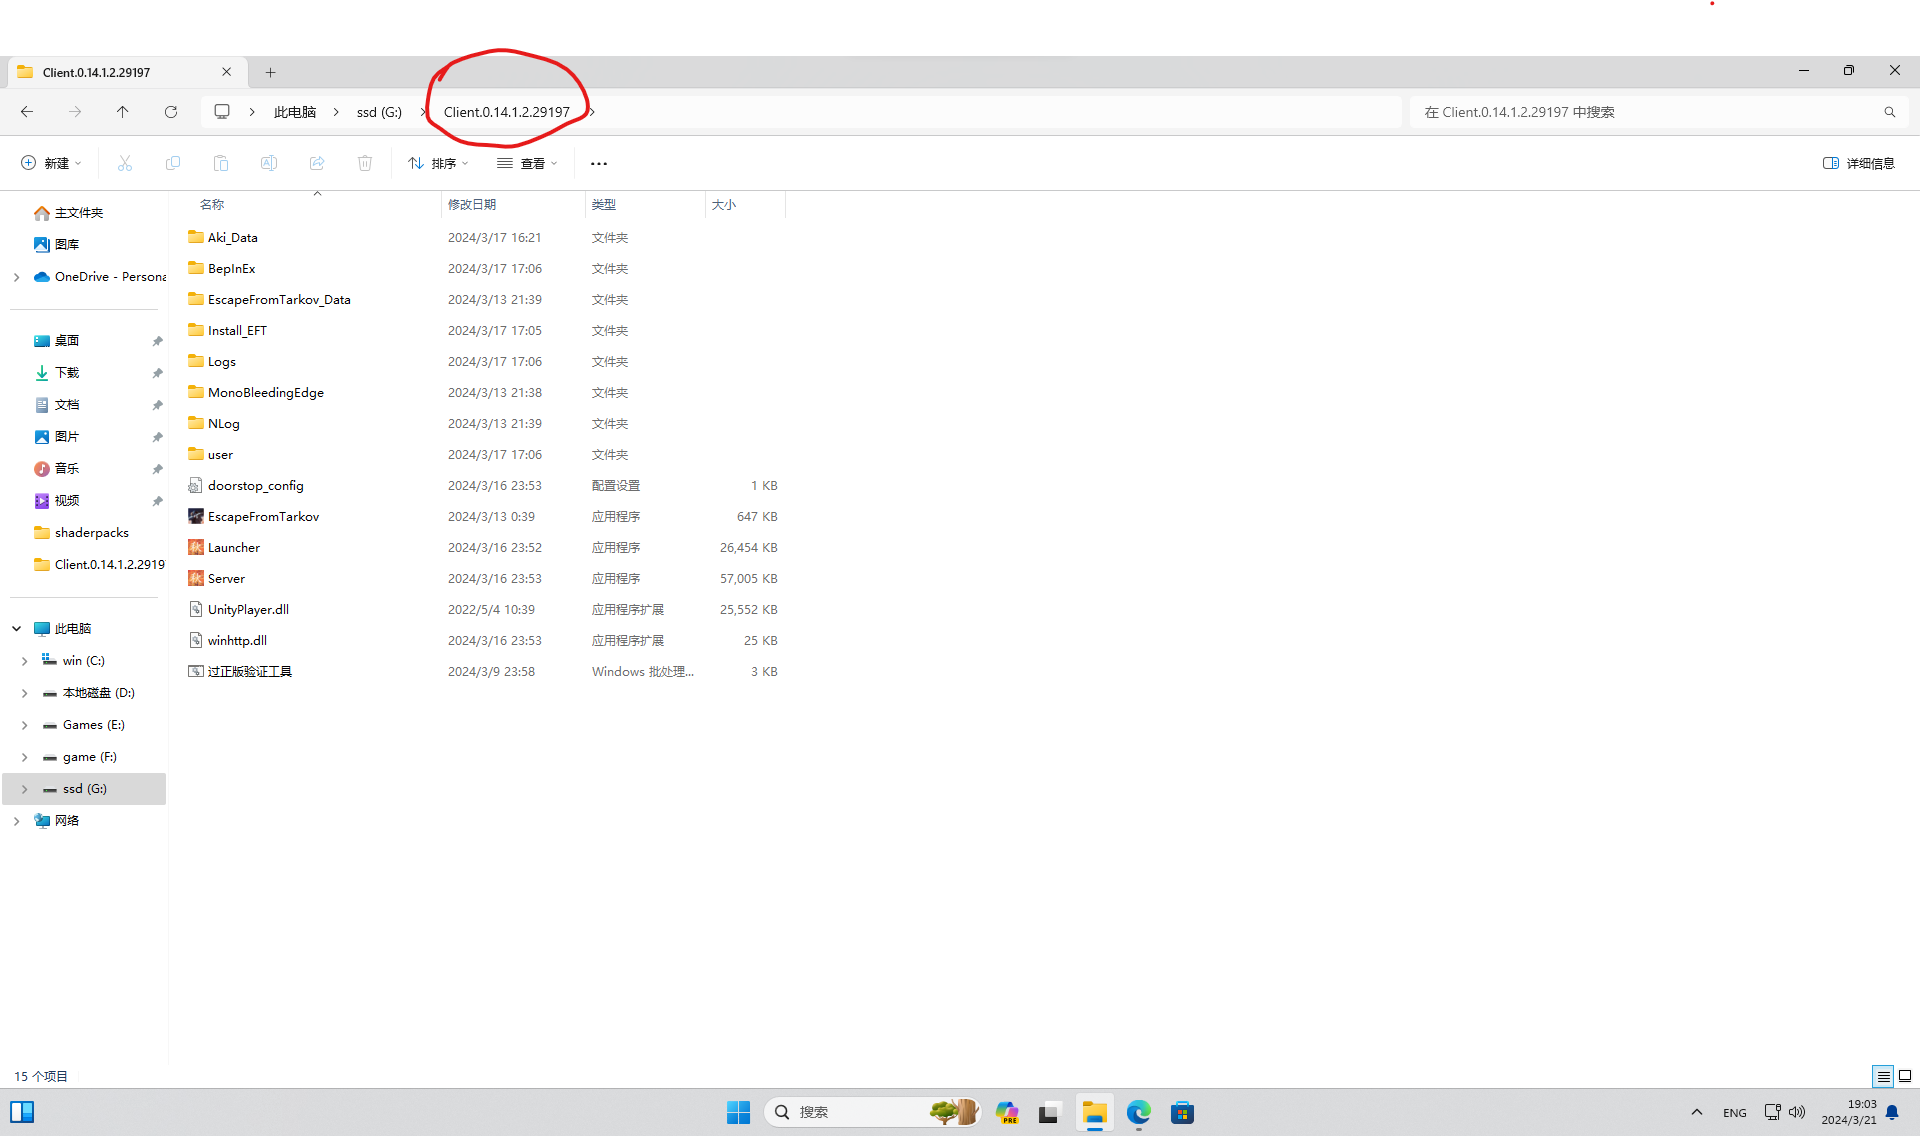1920x1136 pixels.
Task: Click ssd (G:) in the address breadcrumb
Action: point(379,112)
